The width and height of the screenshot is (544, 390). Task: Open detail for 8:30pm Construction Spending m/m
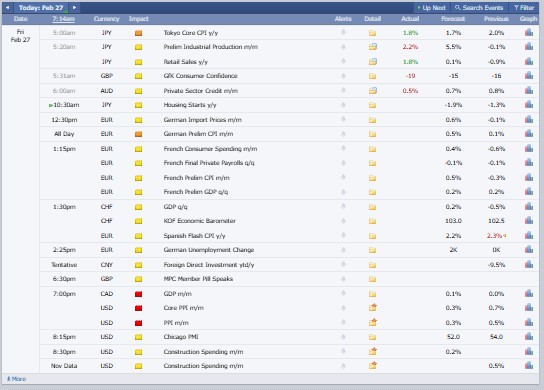(373, 351)
